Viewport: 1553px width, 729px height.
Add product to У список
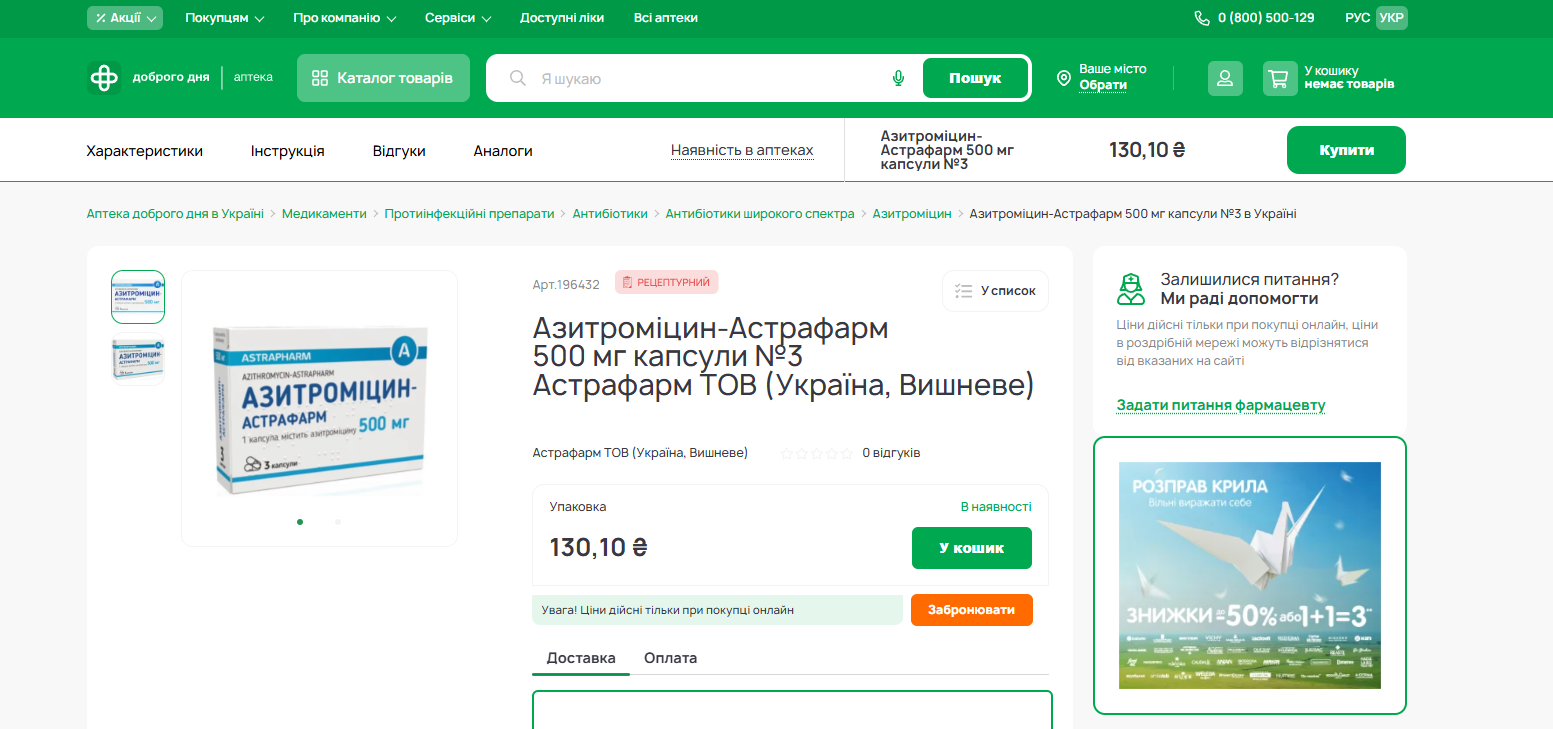[995, 291]
